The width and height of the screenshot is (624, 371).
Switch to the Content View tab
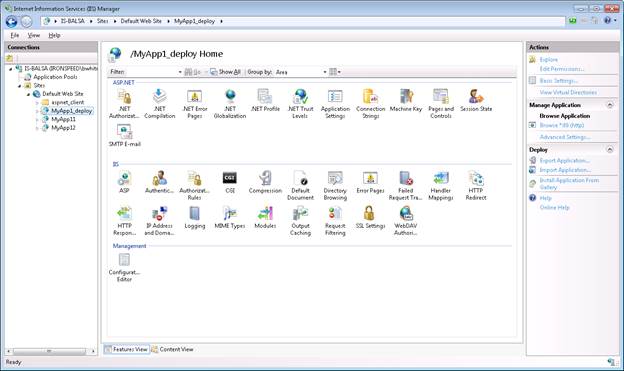click(x=172, y=350)
